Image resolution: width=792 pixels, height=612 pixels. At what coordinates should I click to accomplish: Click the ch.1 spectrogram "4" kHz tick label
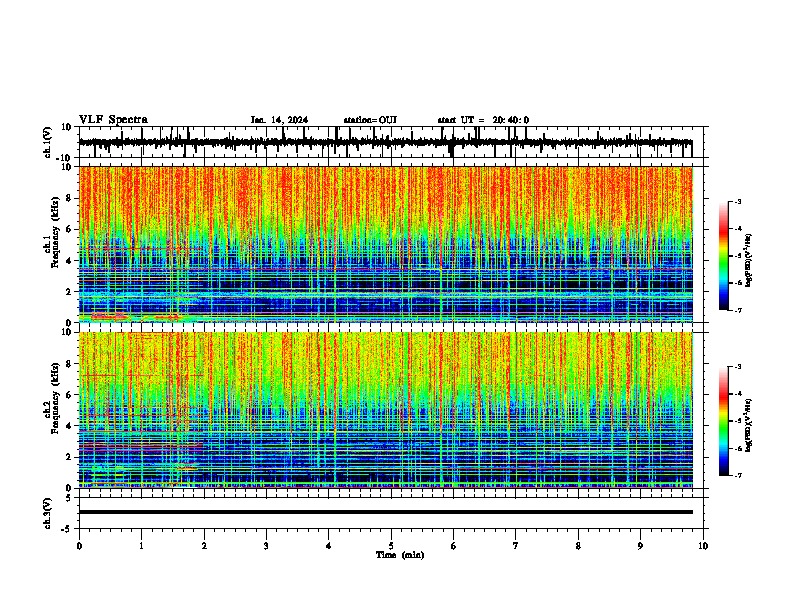pyautogui.click(x=70, y=261)
